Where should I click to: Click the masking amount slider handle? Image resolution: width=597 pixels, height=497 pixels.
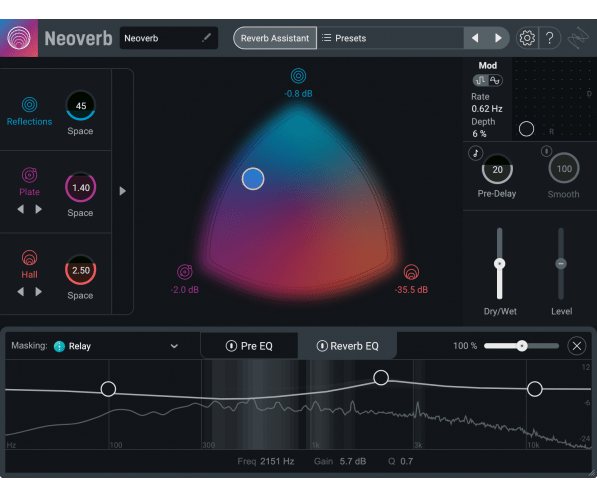pyautogui.click(x=522, y=345)
